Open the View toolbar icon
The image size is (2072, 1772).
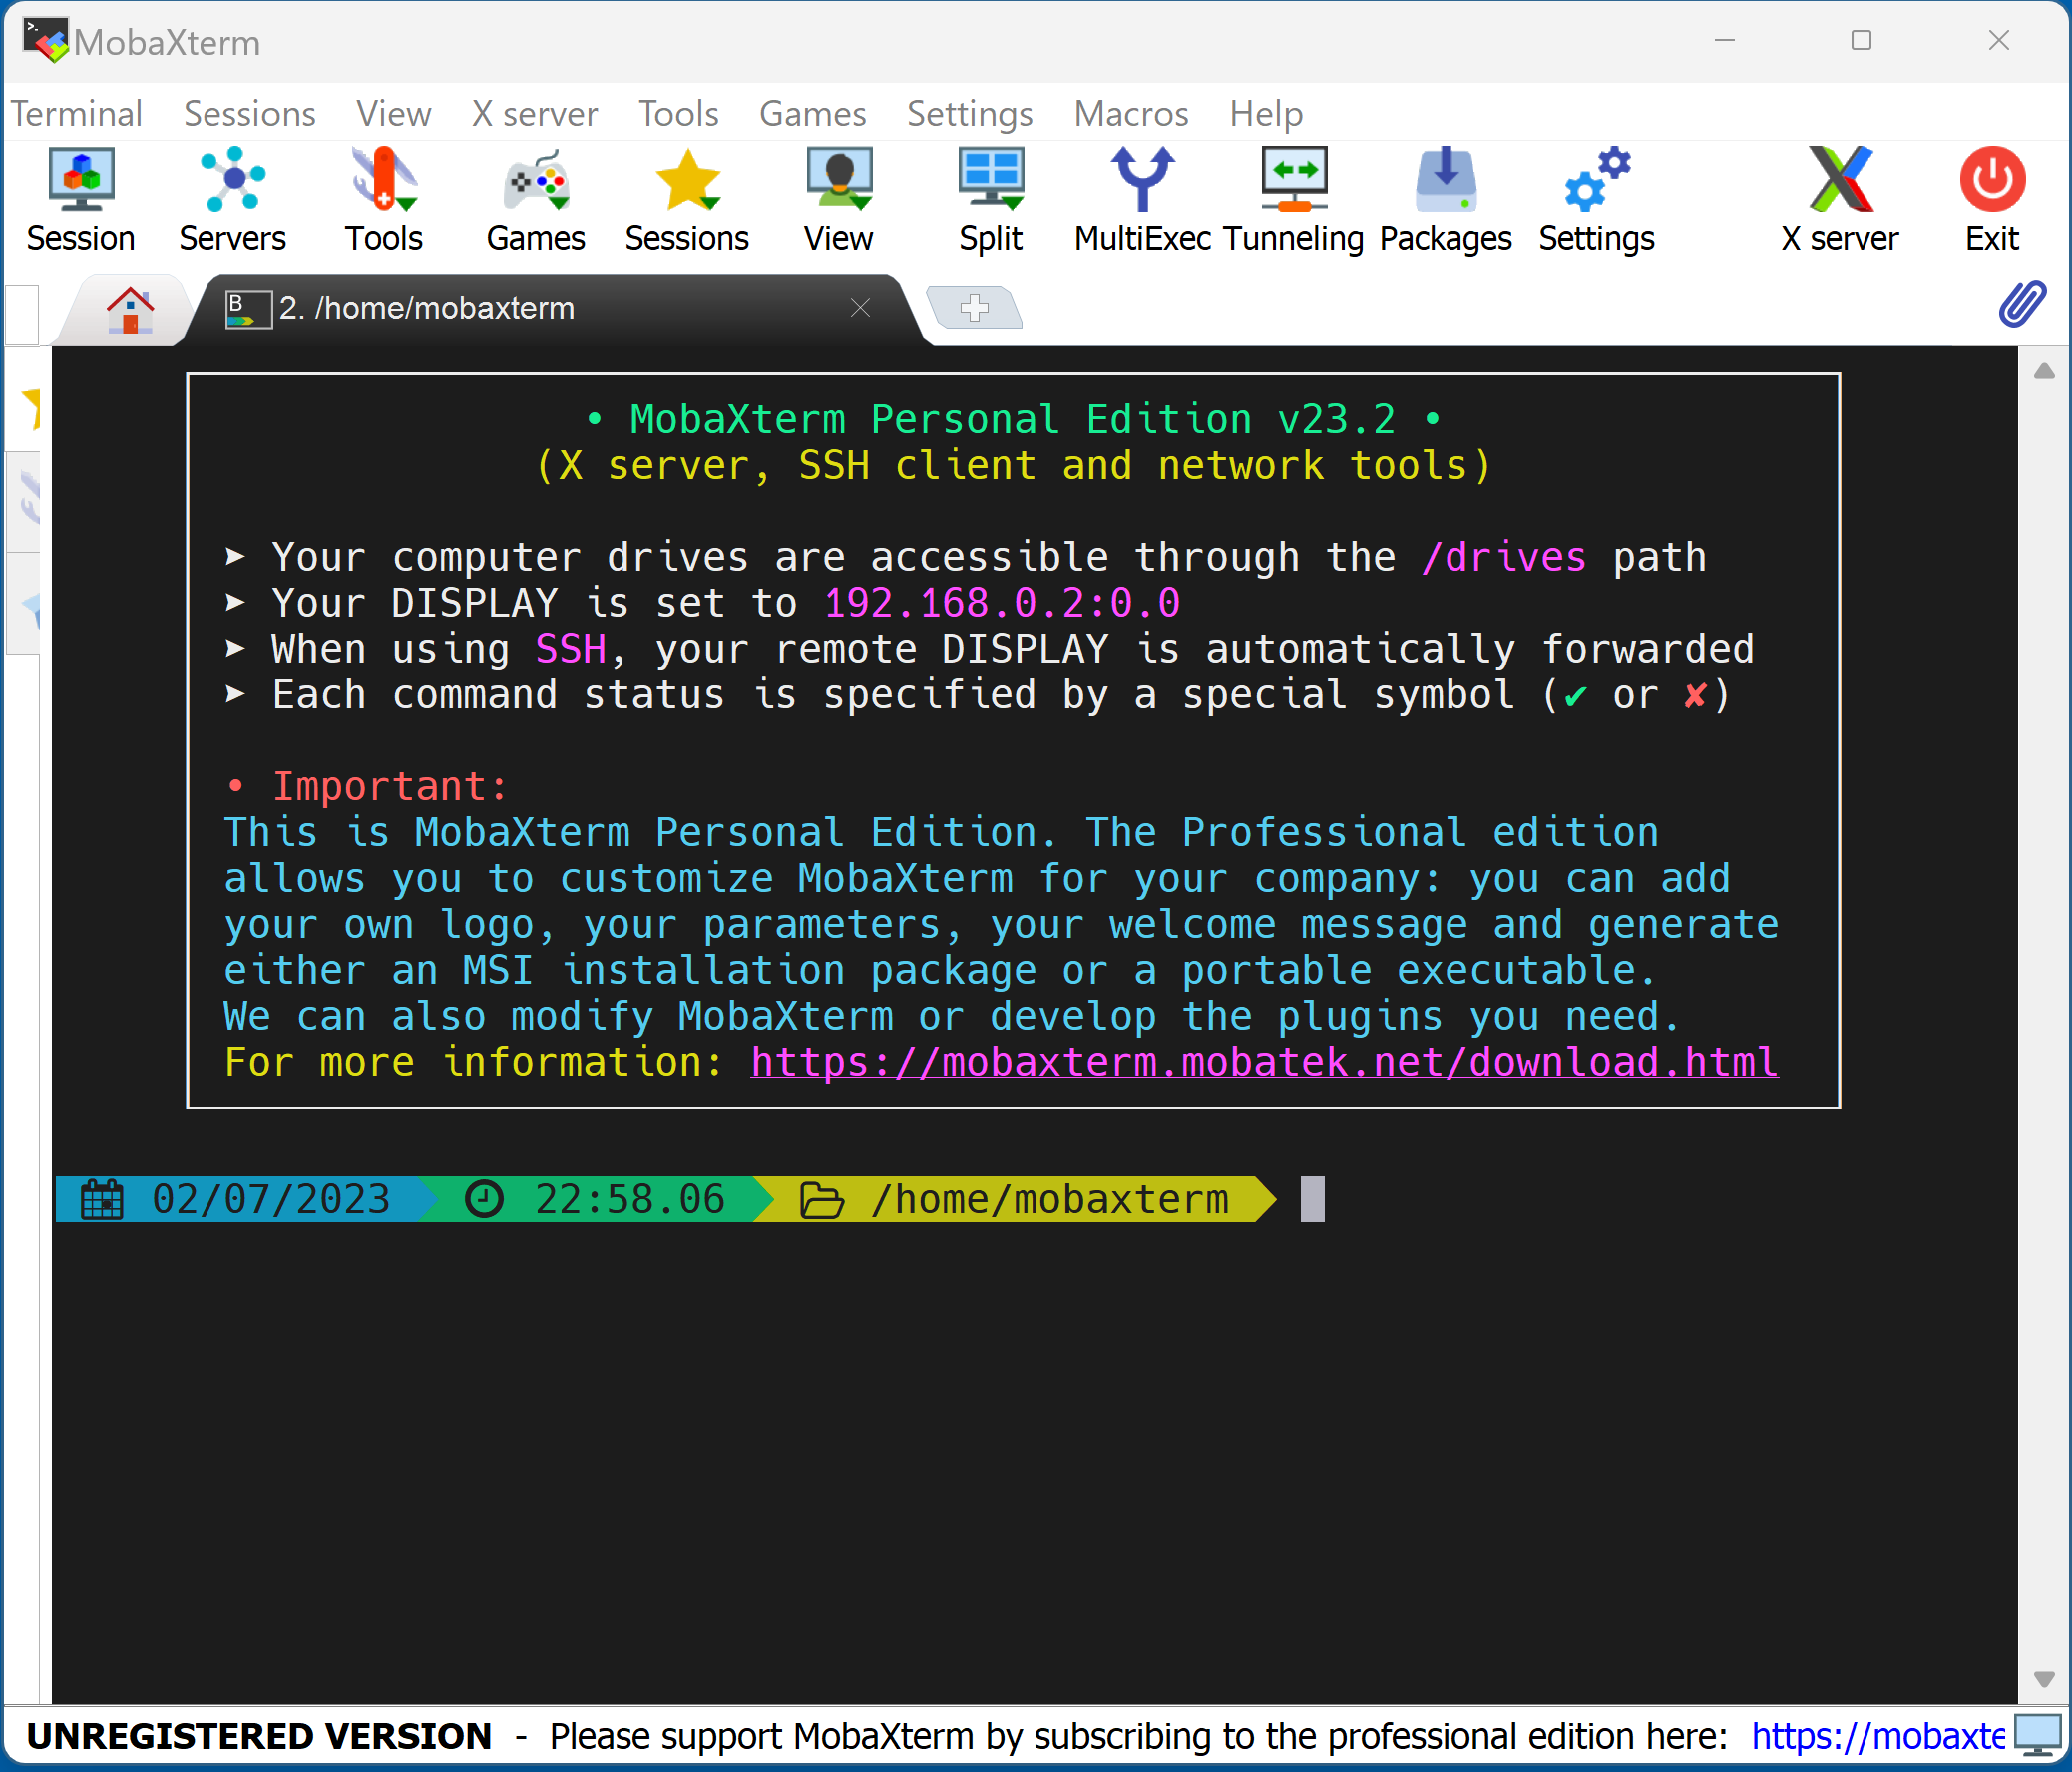point(839,200)
